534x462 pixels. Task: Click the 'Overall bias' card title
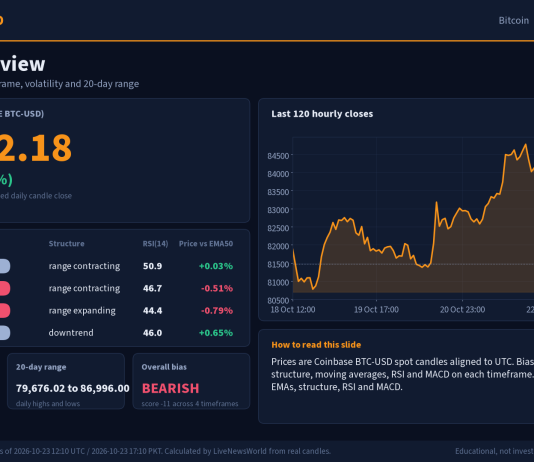tap(164, 367)
